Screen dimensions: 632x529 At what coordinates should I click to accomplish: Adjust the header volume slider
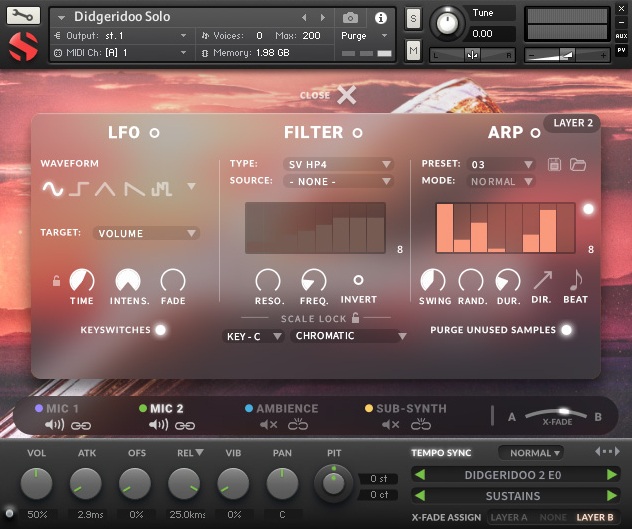click(x=567, y=55)
